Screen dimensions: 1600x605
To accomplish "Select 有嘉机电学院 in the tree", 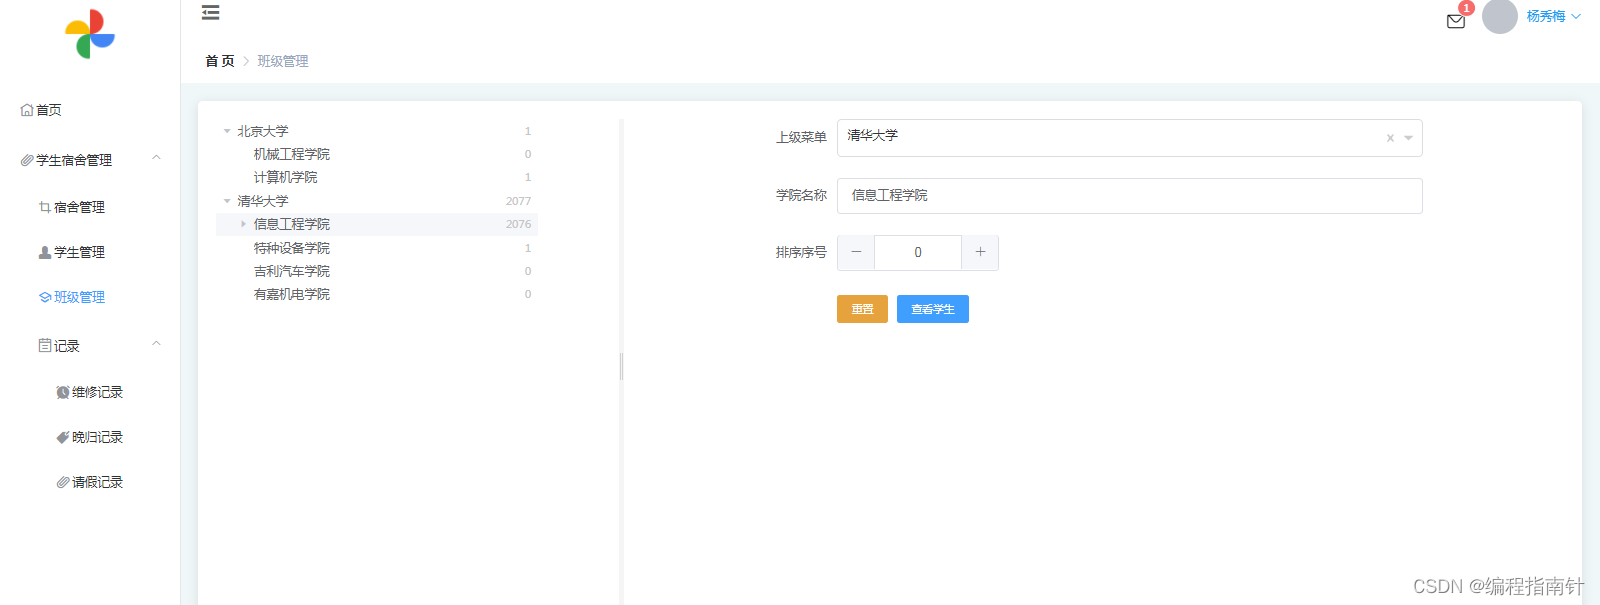I will tap(291, 294).
